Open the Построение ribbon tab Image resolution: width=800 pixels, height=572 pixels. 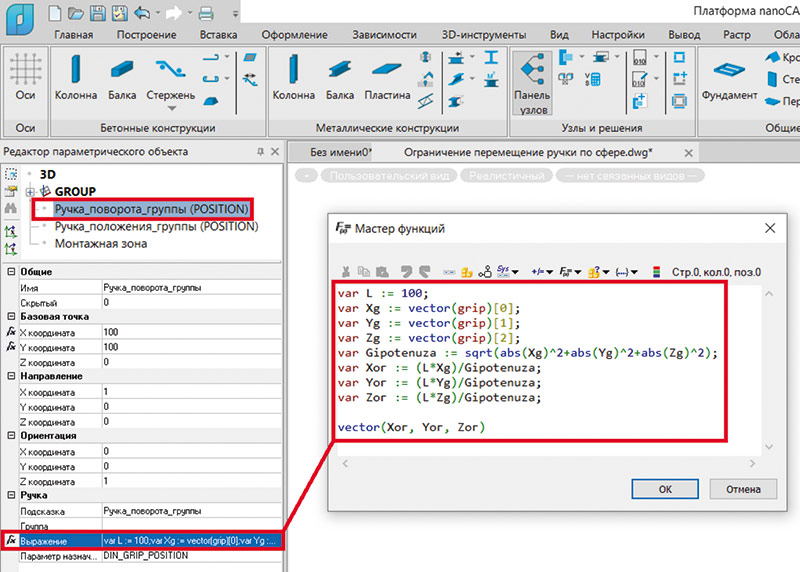(144, 34)
